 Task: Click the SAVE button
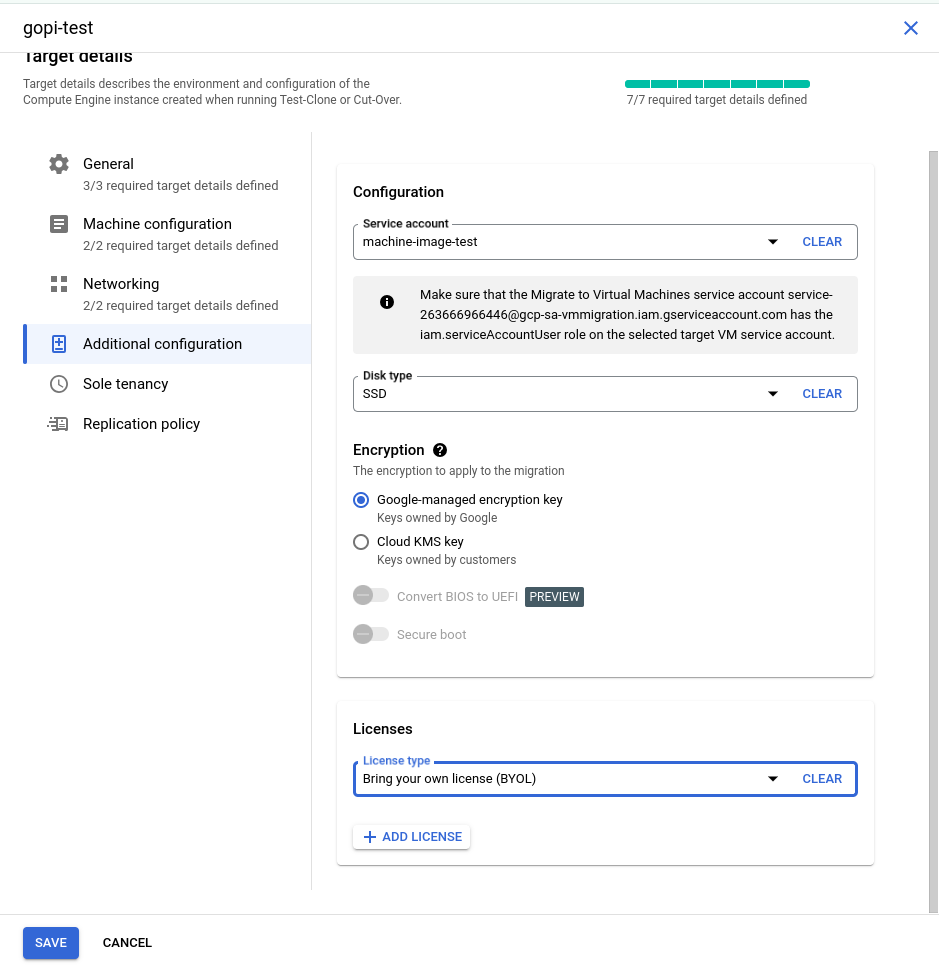pyautogui.click(x=51, y=943)
